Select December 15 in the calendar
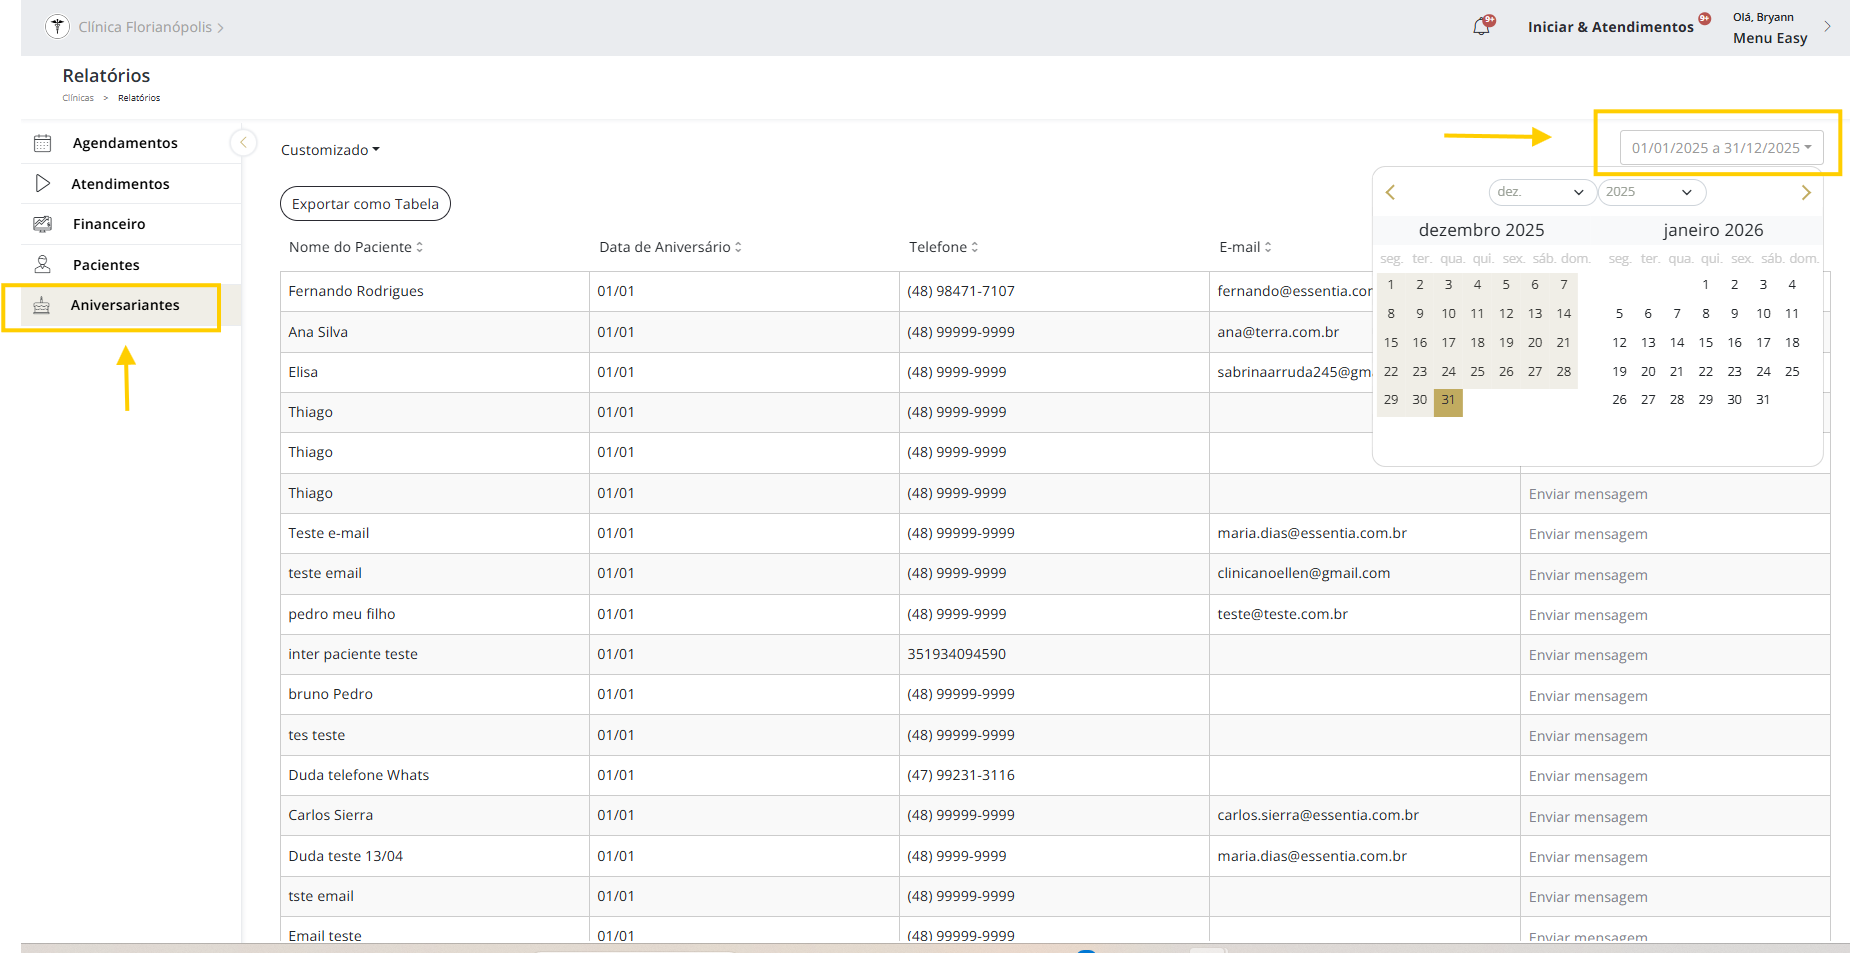The width and height of the screenshot is (1850, 953). (x=1391, y=342)
